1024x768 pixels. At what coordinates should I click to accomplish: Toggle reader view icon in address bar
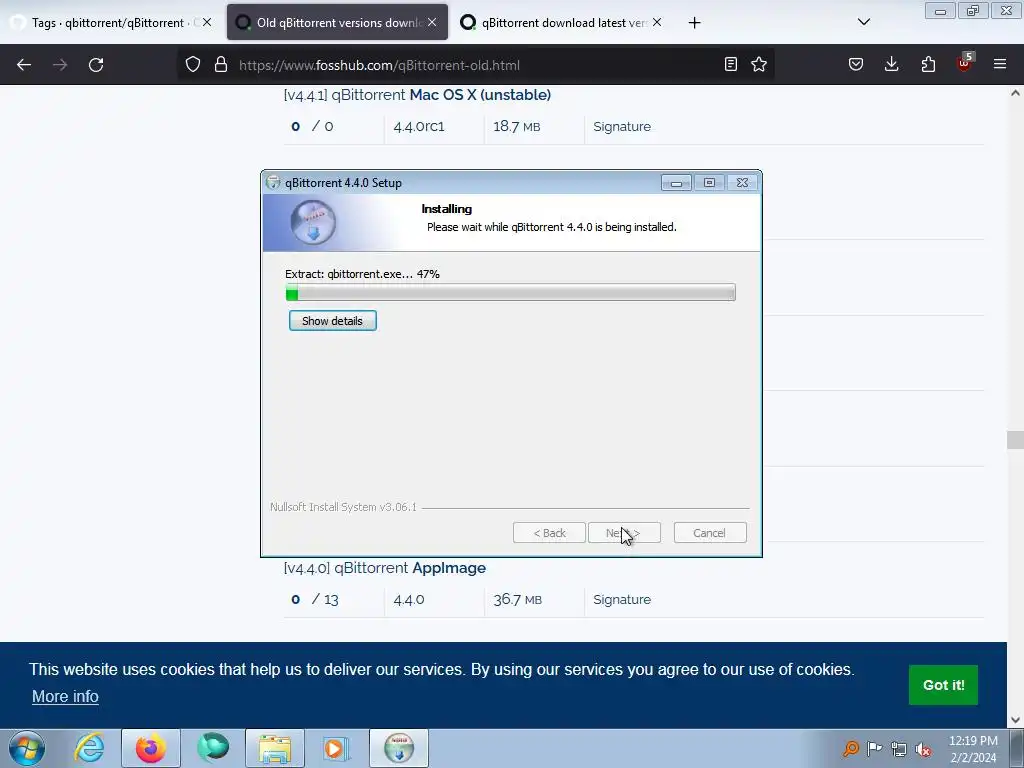click(x=731, y=64)
